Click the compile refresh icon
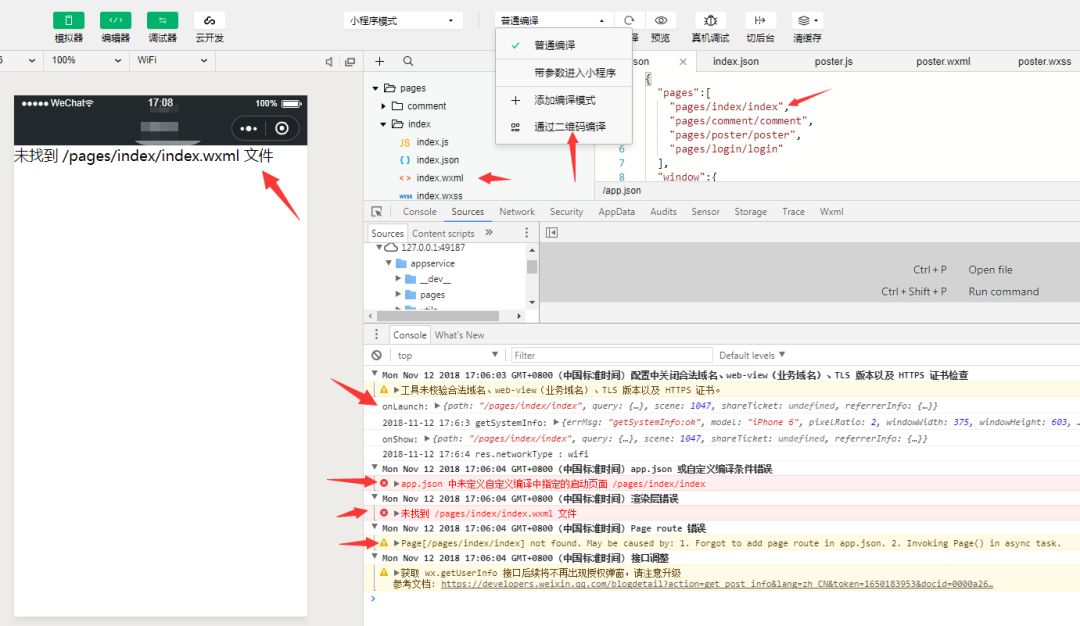 [x=629, y=21]
